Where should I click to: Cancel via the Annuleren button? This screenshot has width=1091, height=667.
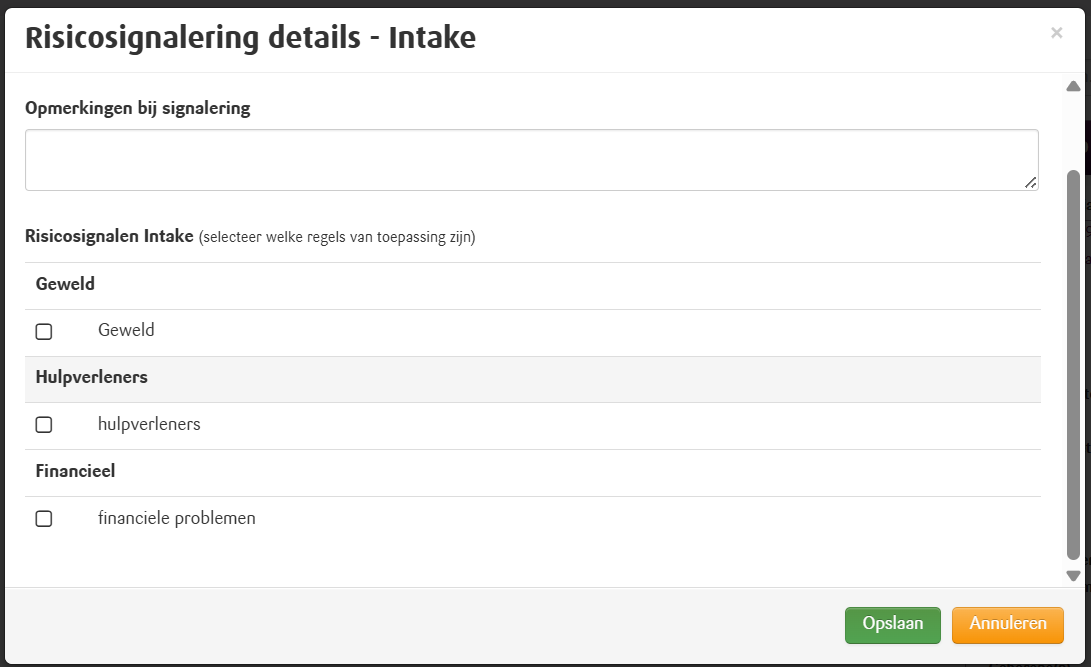[1007, 624]
